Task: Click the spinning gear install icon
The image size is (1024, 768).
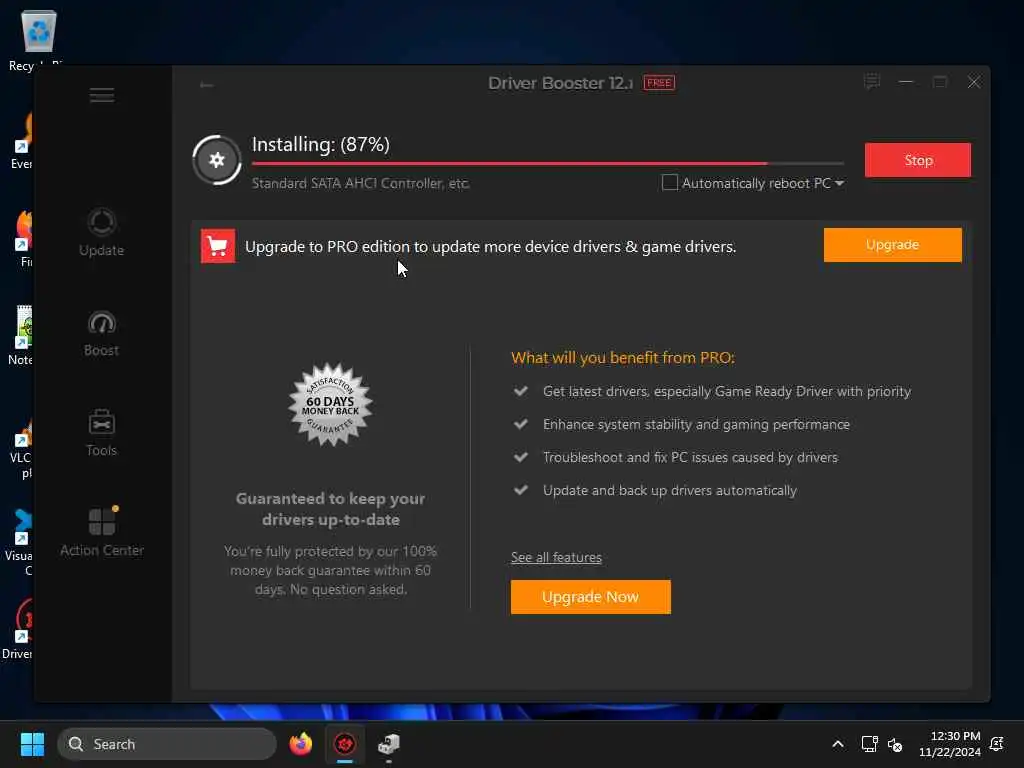Action: point(217,160)
